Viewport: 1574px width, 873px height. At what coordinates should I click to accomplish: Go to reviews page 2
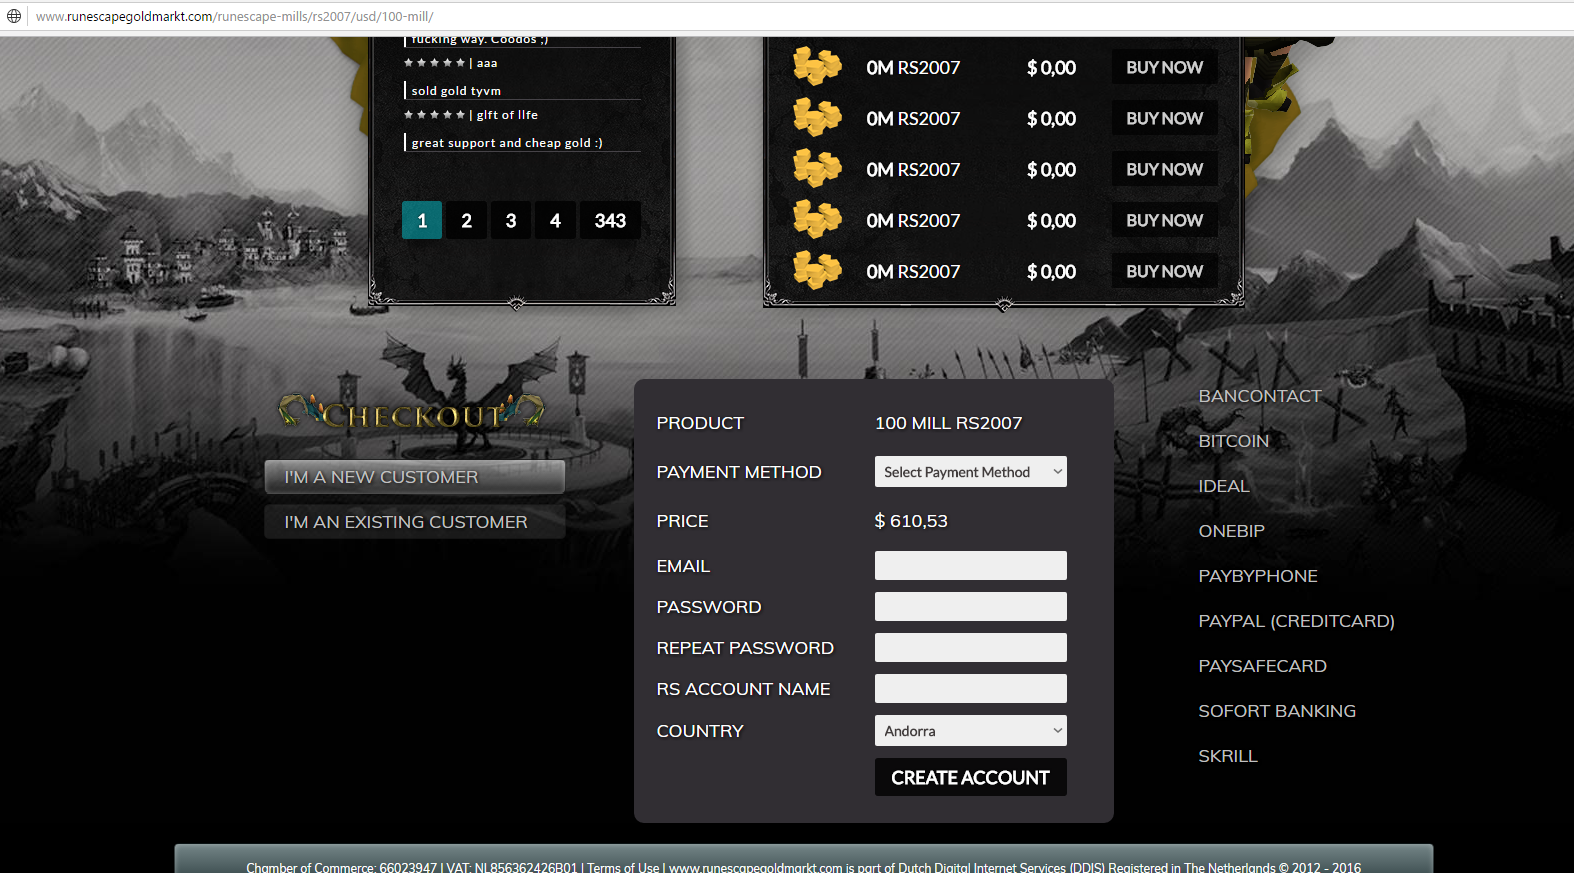466,220
